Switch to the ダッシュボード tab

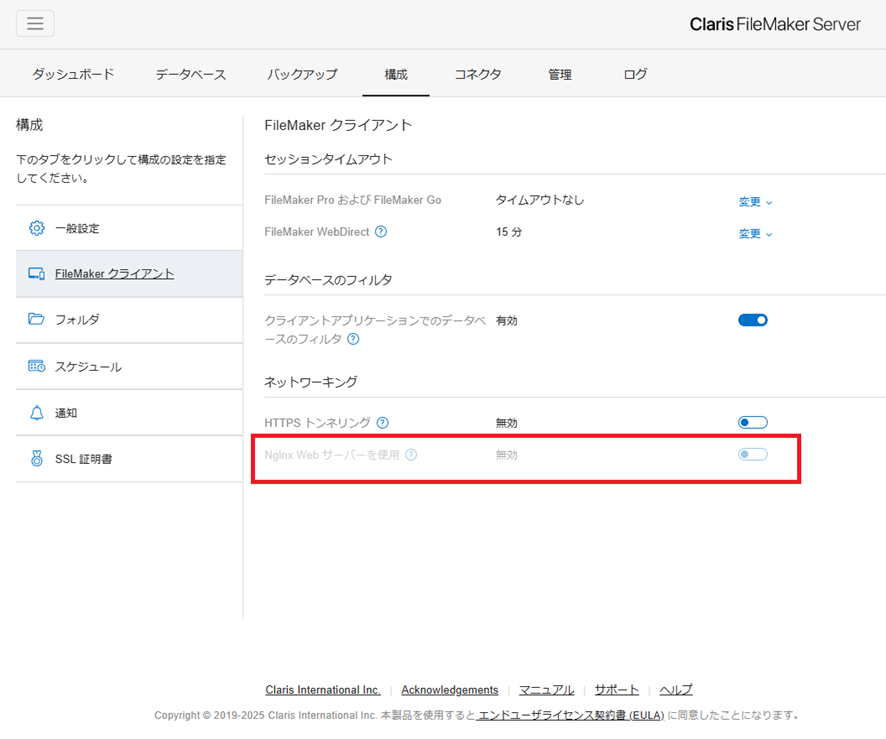(x=73, y=74)
